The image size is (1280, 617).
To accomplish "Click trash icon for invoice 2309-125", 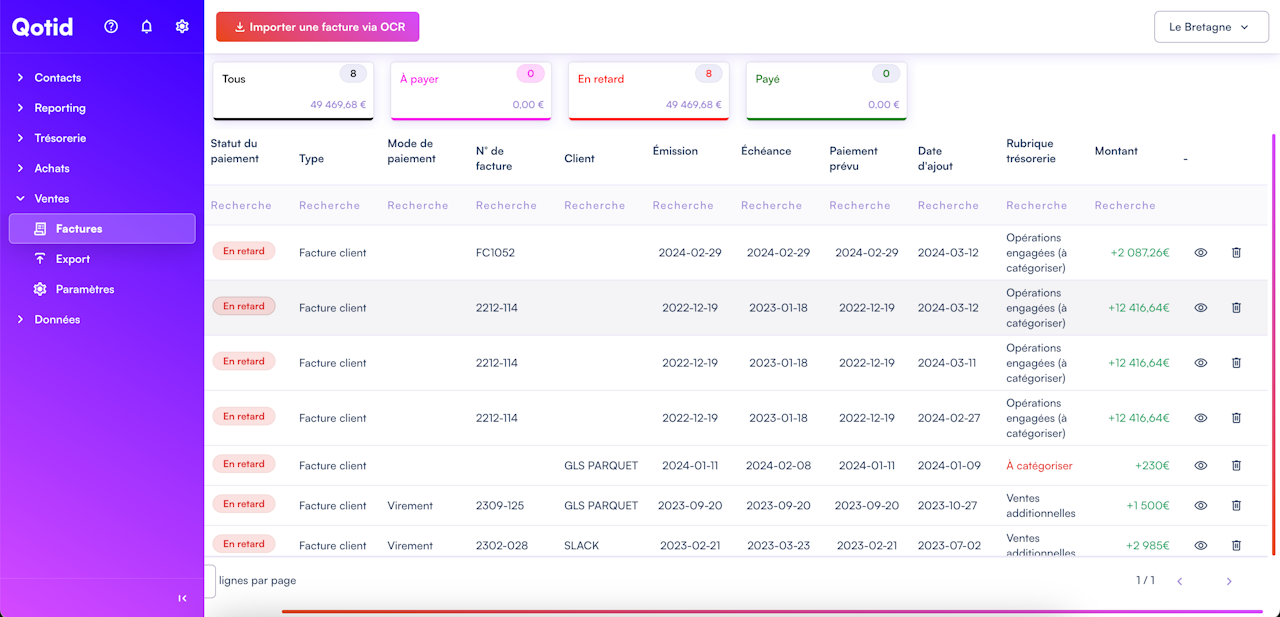I will pos(1236,505).
